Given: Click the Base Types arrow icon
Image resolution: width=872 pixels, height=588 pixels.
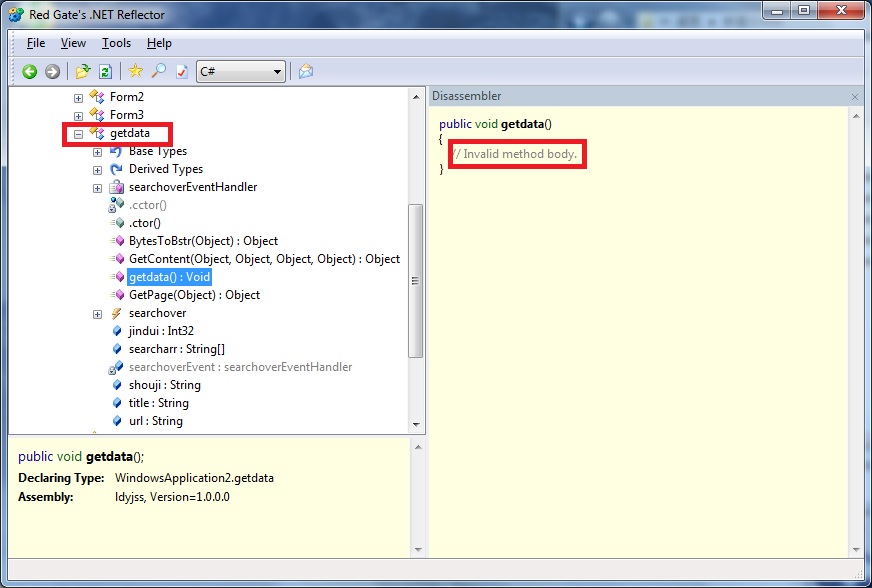Looking at the screenshot, I should [x=116, y=151].
